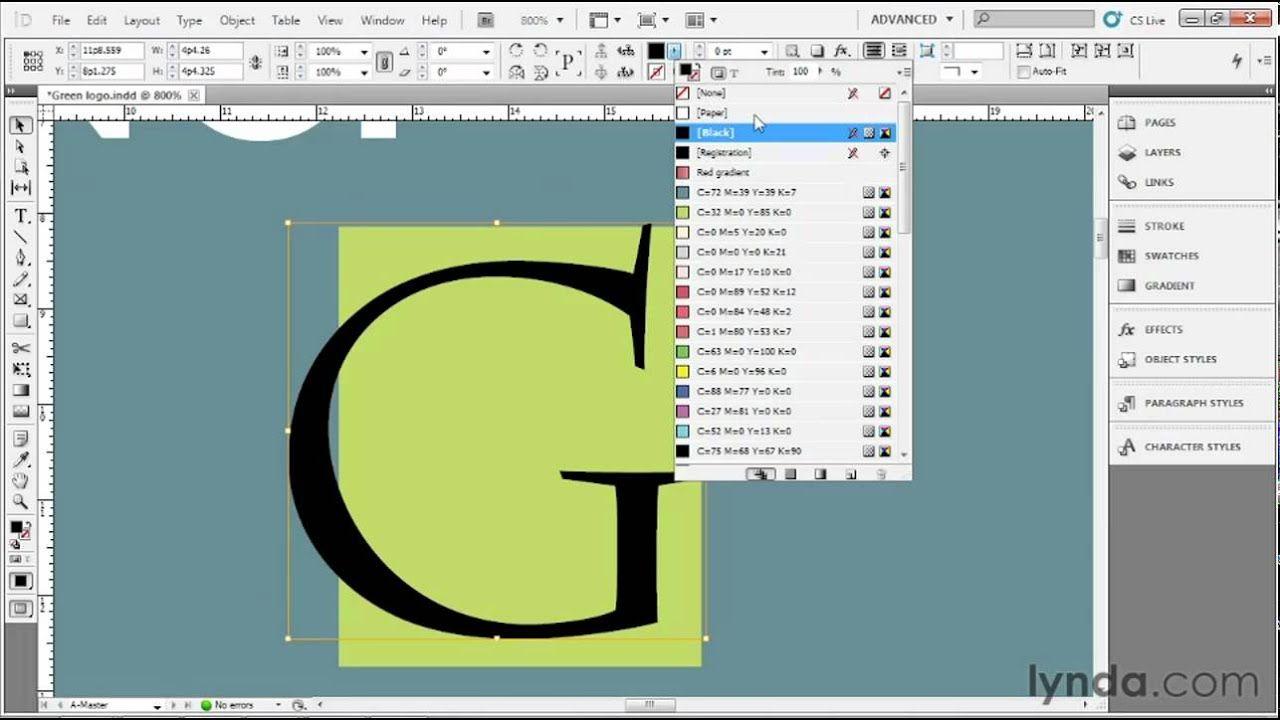Screen dimensions: 1280x720
Task: Click New Swatch icon at swatches panel bottom
Action: [851, 474]
